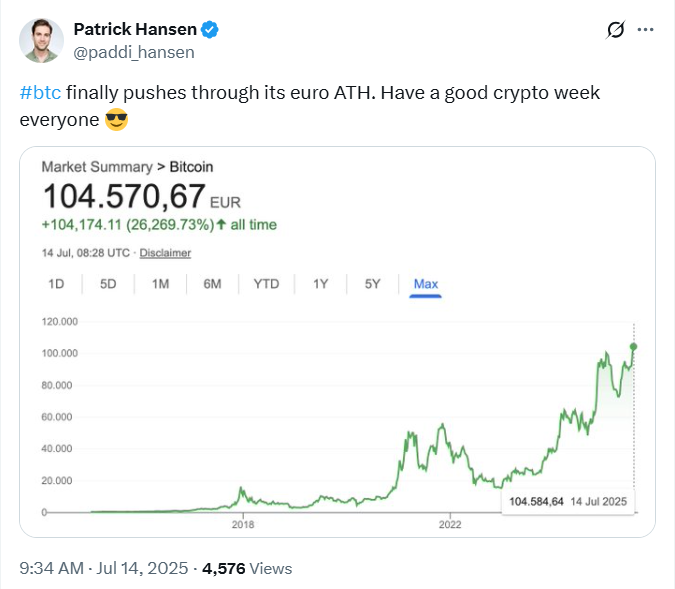Screen dimensions: 675x589
Task: Click the 9:34 AM tweet timestamp
Action: point(52,568)
